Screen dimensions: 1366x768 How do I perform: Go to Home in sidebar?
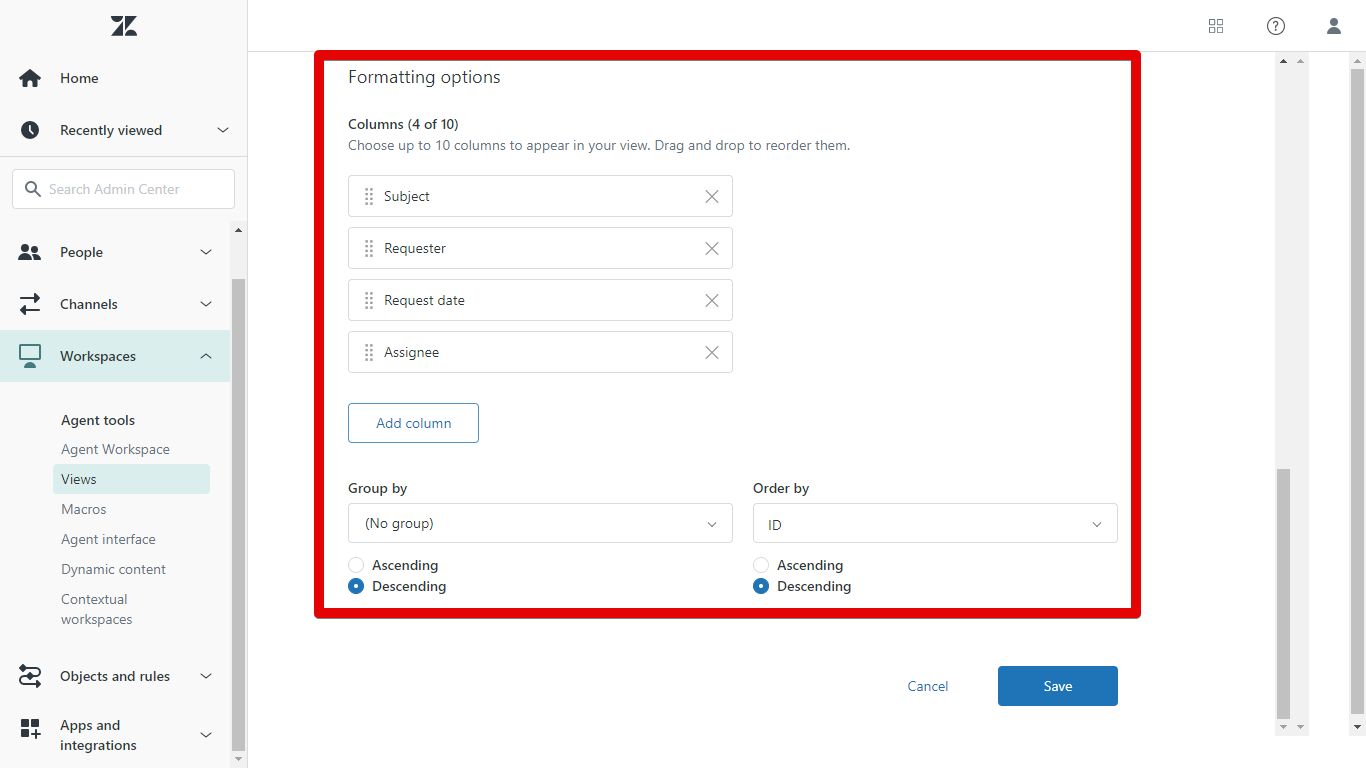pos(79,78)
